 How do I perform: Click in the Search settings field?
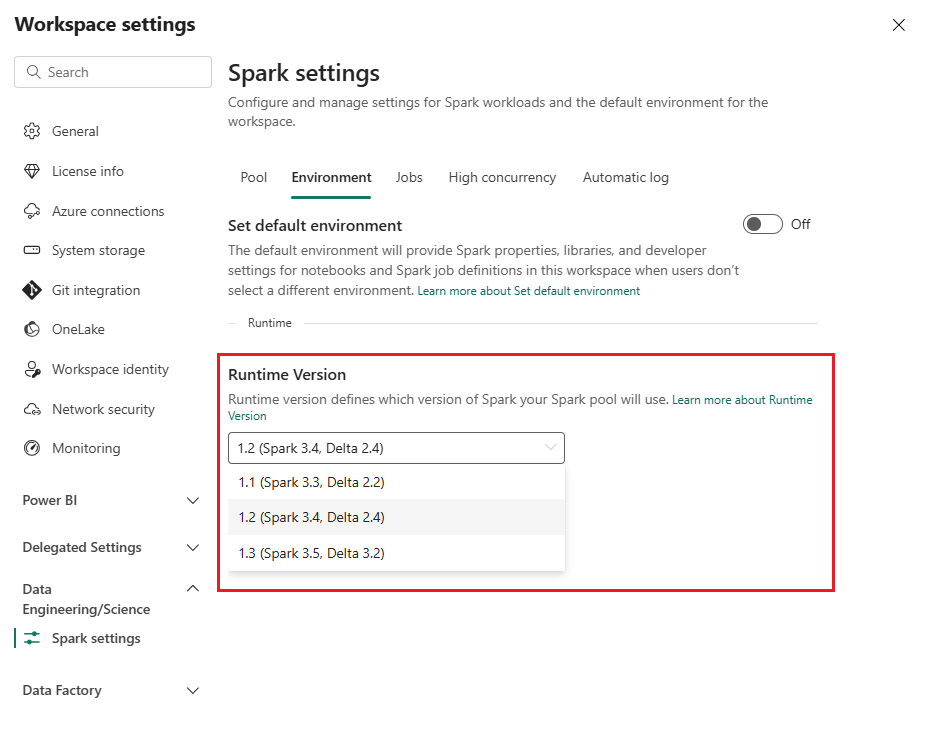pos(120,72)
